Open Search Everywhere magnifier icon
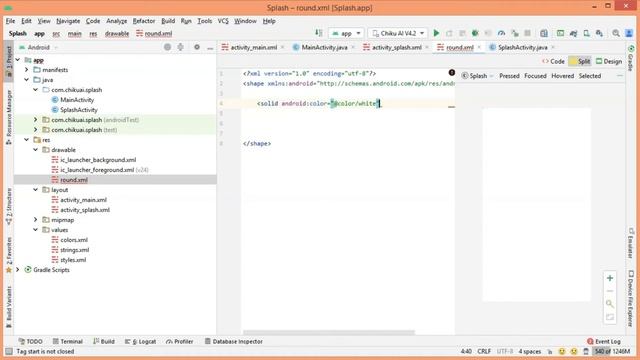The image size is (640, 360). pos(616,33)
